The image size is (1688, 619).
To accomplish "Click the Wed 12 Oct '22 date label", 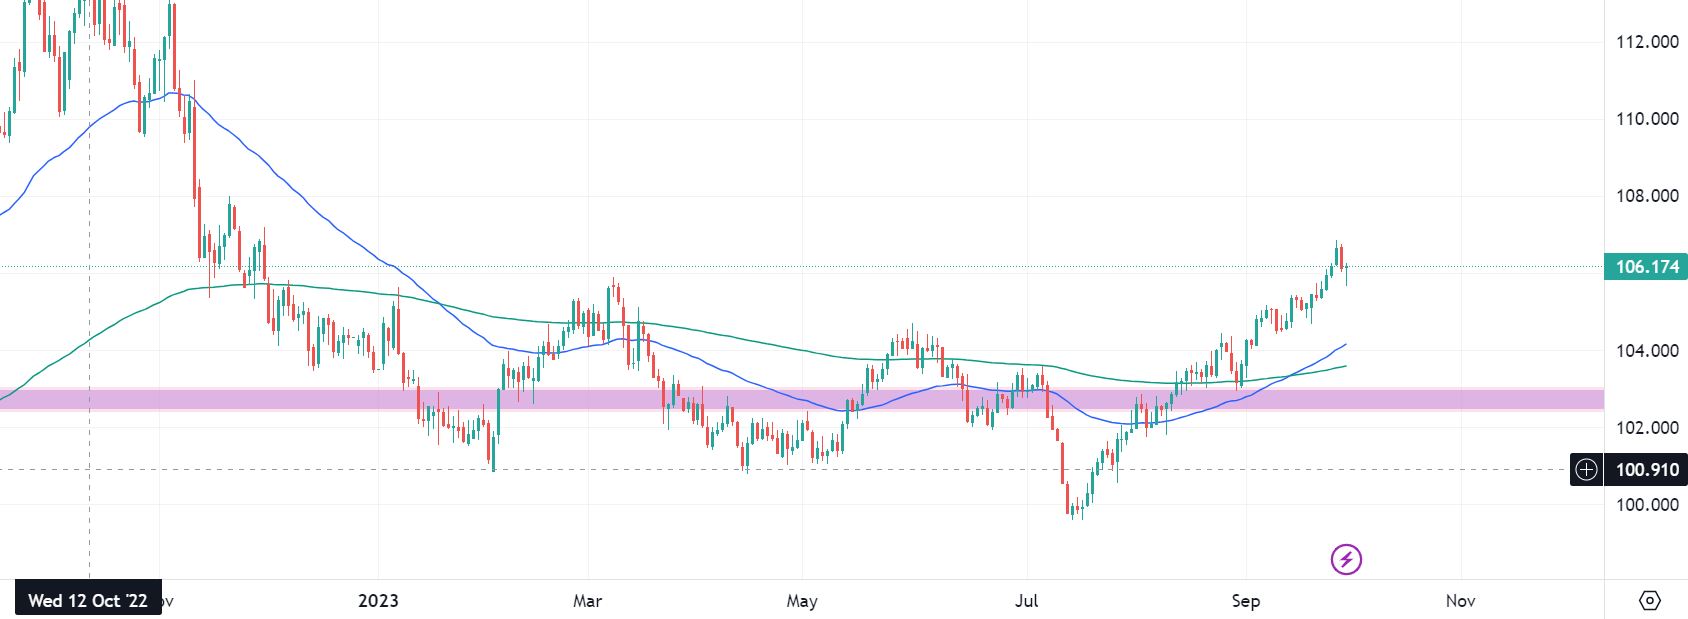I will pyautogui.click(x=88, y=600).
